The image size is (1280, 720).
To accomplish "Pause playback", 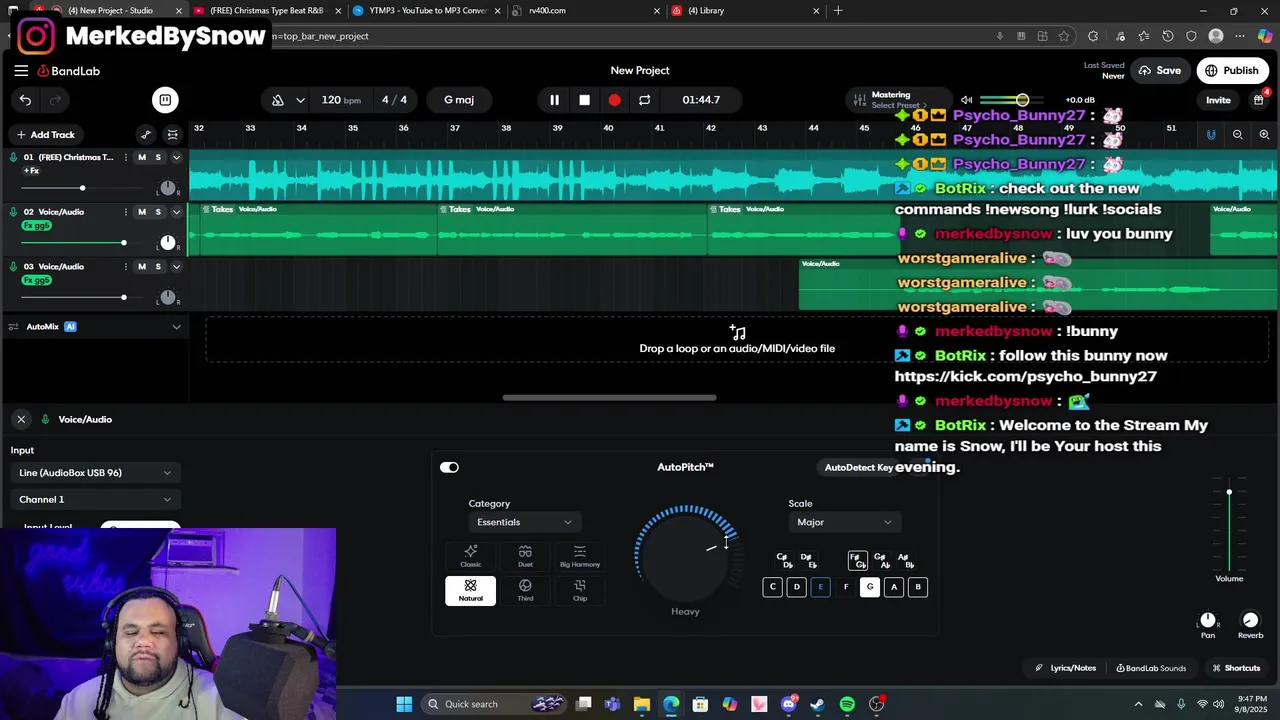I will tap(554, 100).
